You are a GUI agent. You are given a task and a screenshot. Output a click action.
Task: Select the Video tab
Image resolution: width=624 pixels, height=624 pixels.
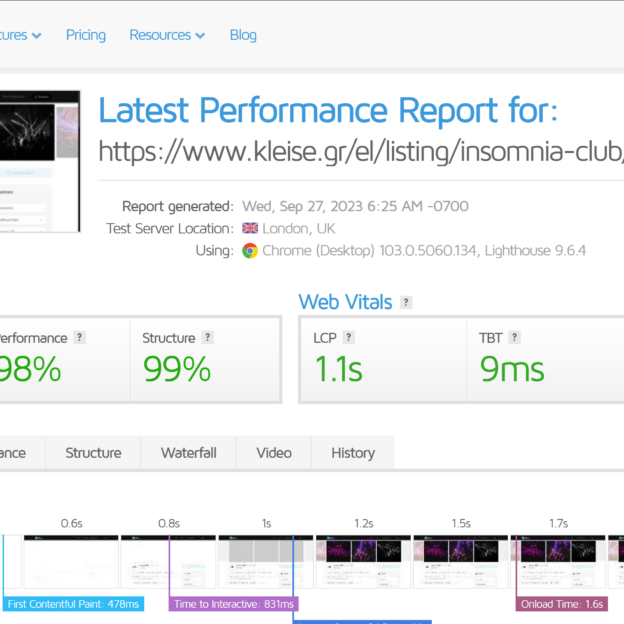coord(274,453)
